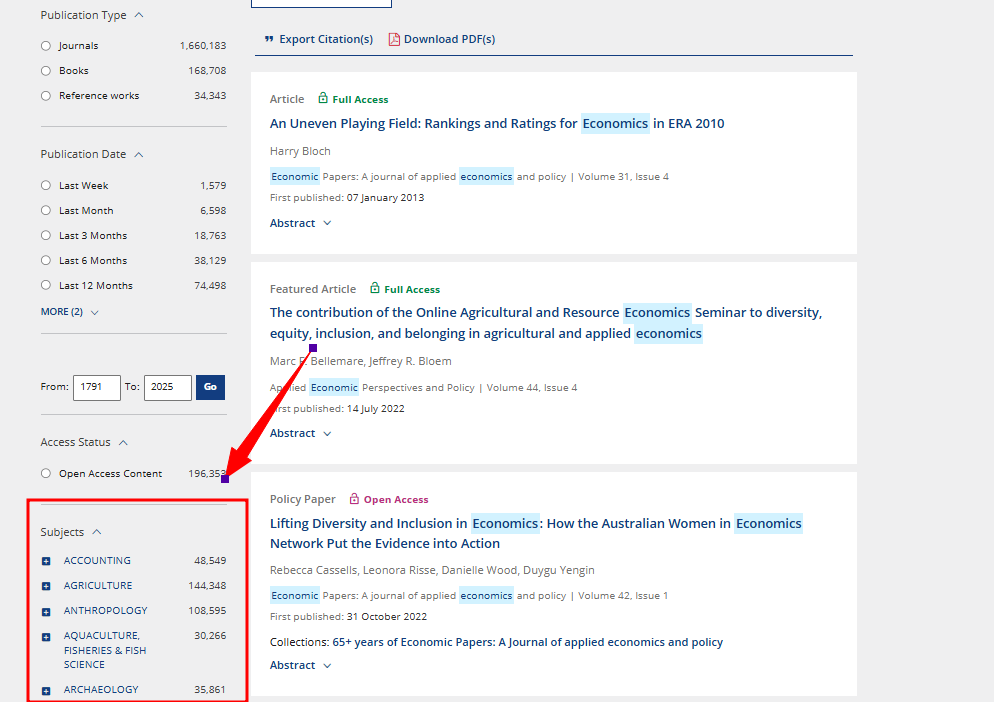Expand Aquaculture, Fisheries & Fish Science plus icon
This screenshot has width=994, height=702.
[x=46, y=636]
